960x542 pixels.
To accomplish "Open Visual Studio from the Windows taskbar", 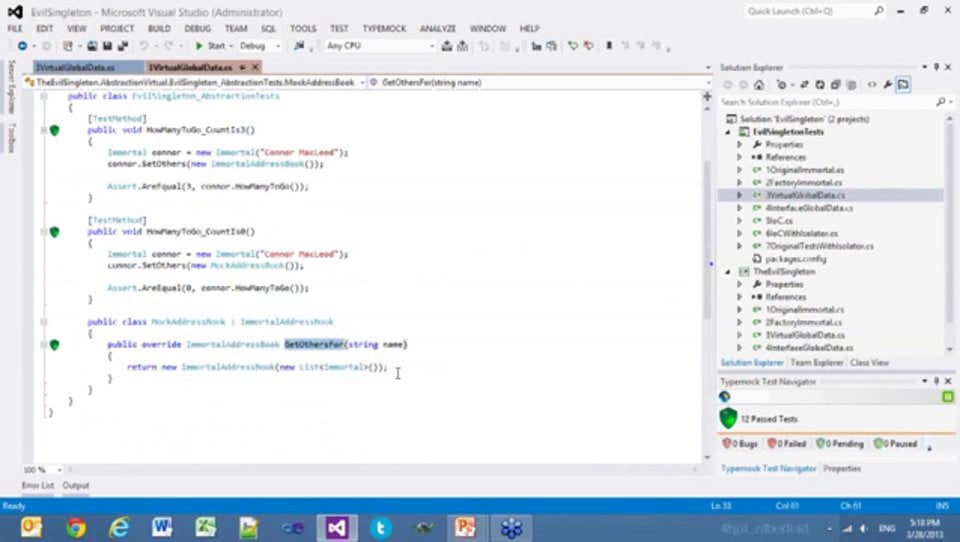I will point(337,528).
